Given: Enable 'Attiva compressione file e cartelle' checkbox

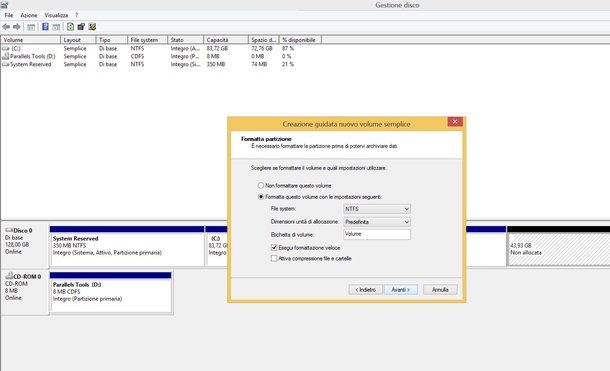Looking at the screenshot, I should point(274,258).
